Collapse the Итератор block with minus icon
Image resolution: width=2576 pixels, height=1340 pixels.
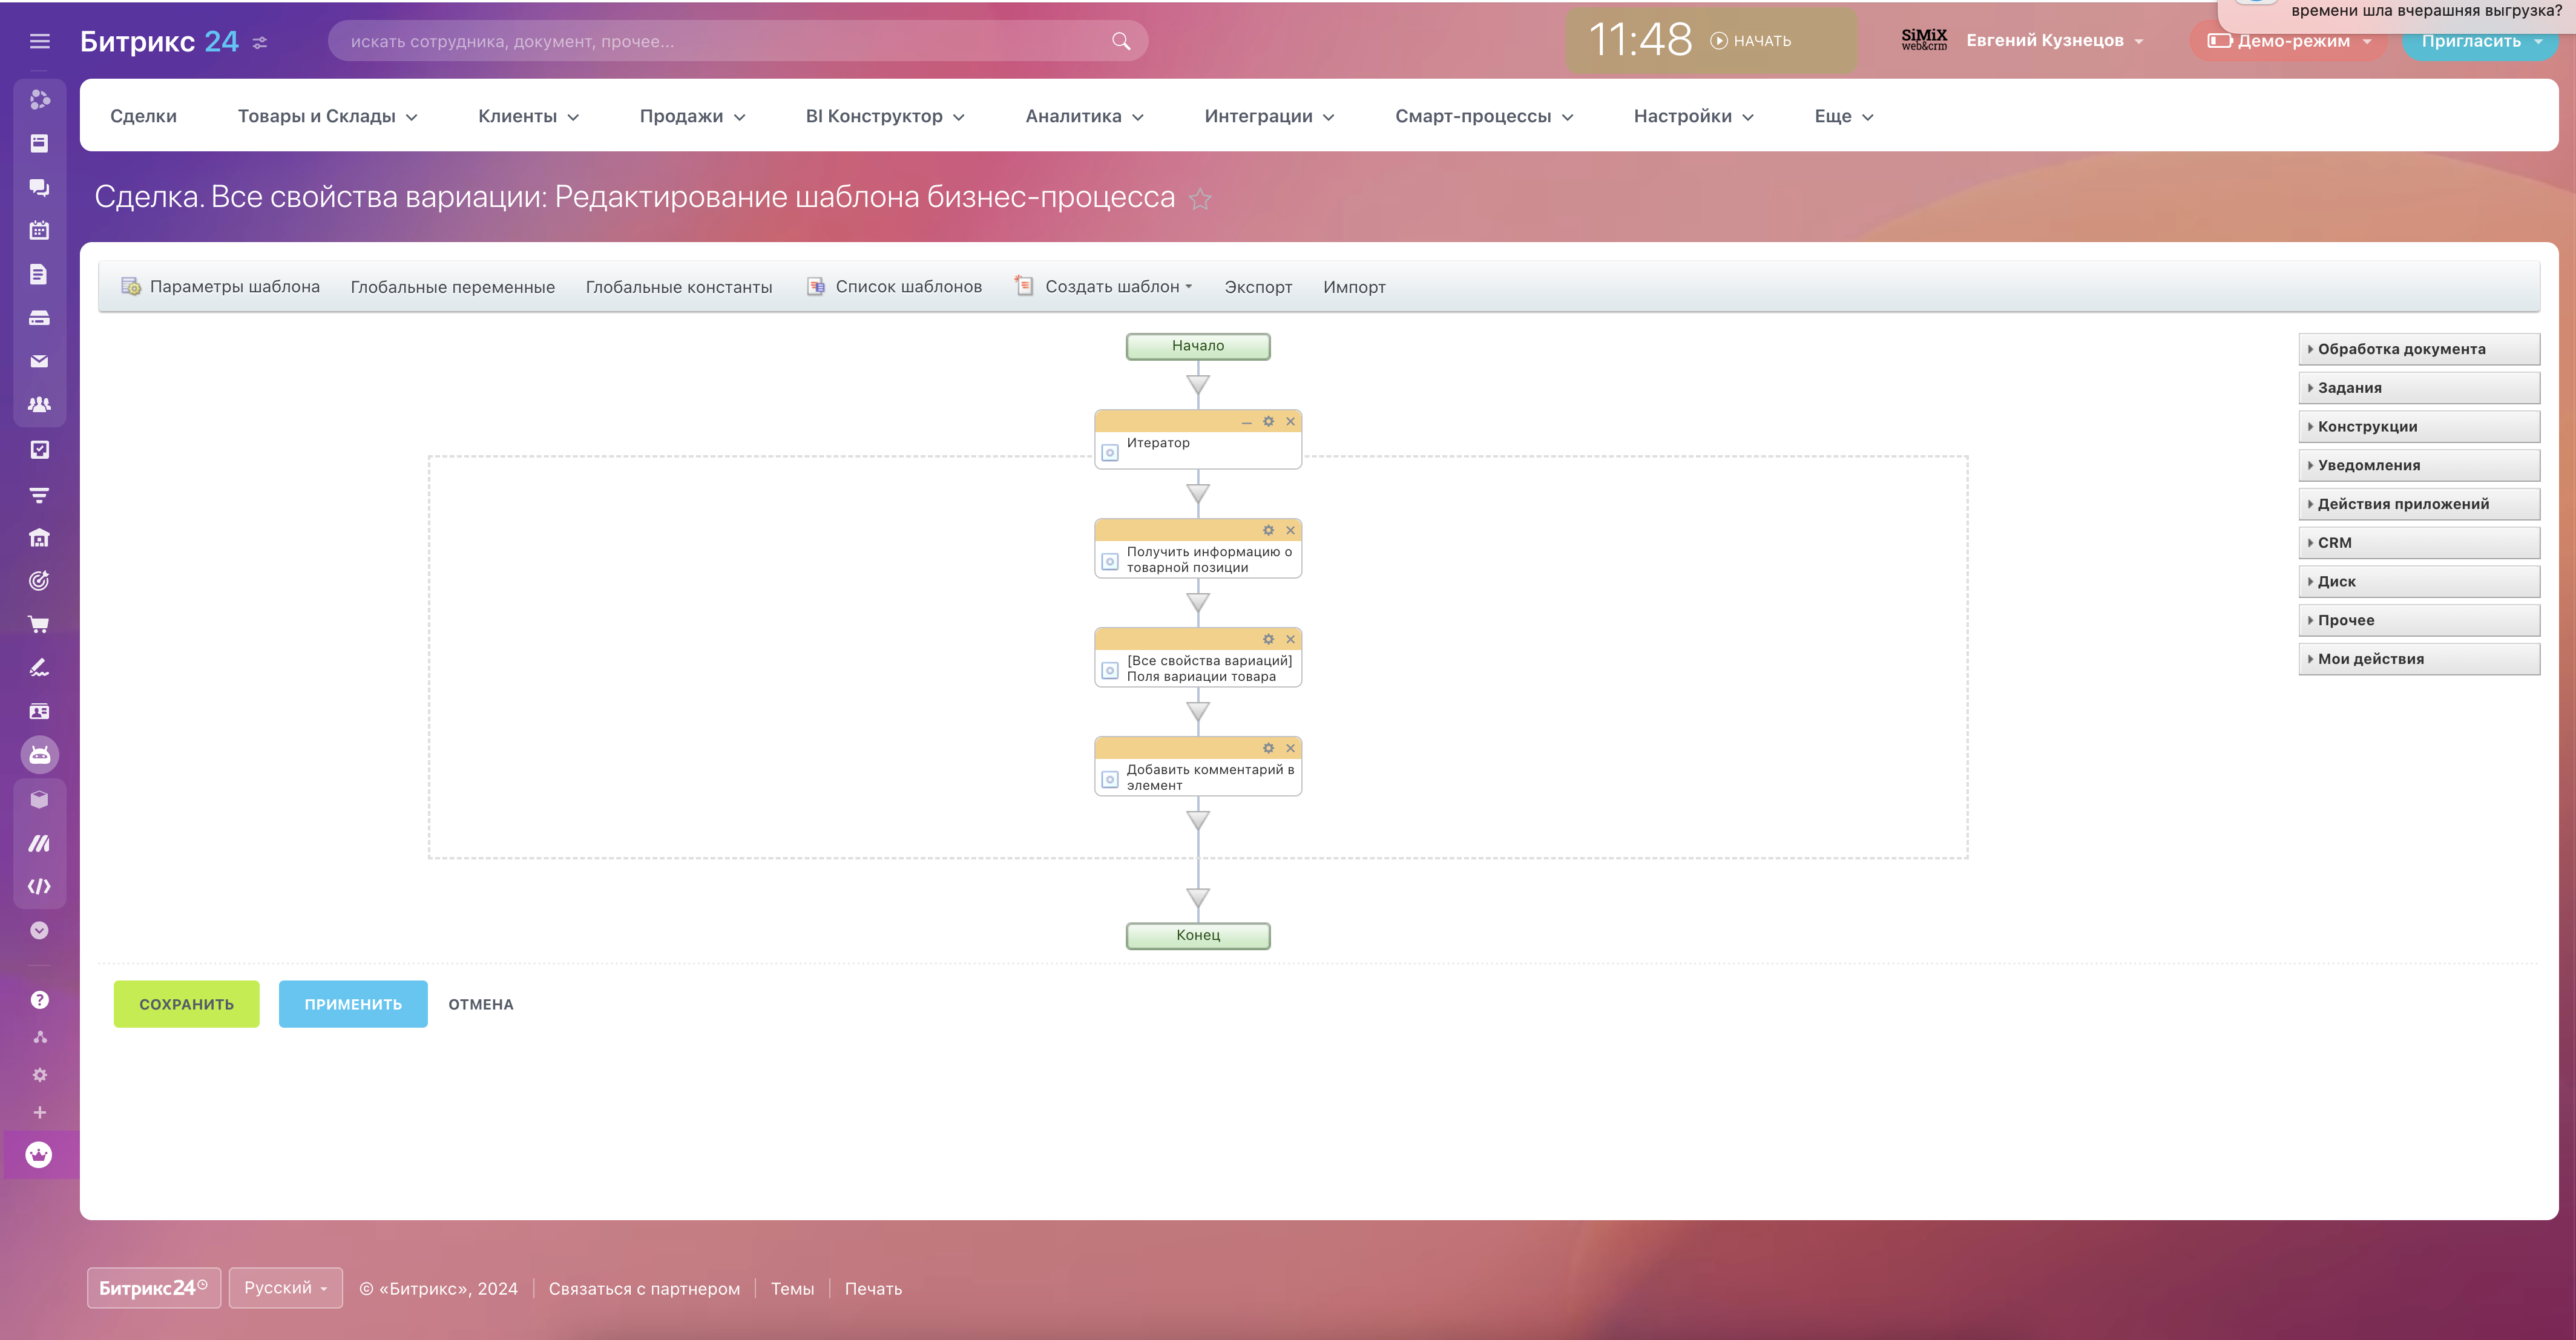(1246, 422)
